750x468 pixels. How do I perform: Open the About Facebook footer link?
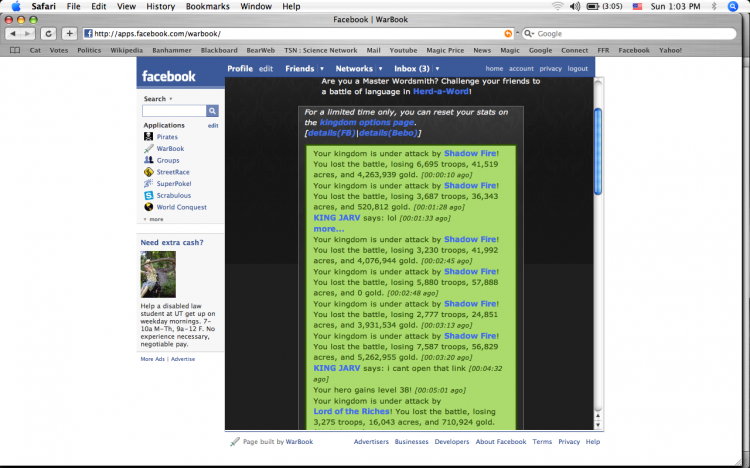[501, 442]
